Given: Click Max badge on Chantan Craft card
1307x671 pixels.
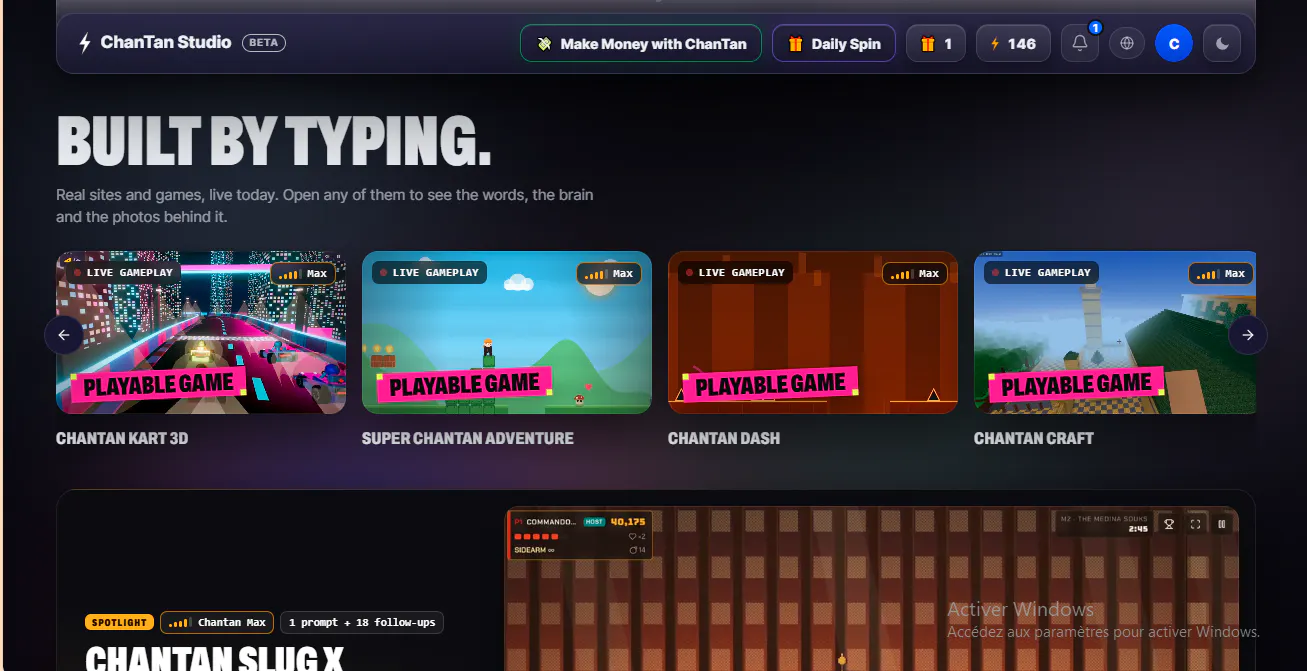Looking at the screenshot, I should tap(1221, 273).
